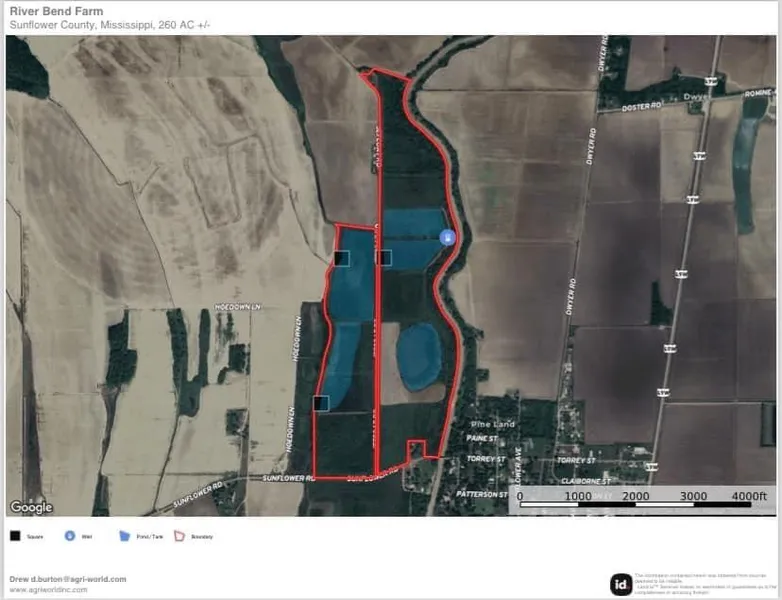
Task: Click the railroad marker nearest Dwyer label
Action: 710,81
